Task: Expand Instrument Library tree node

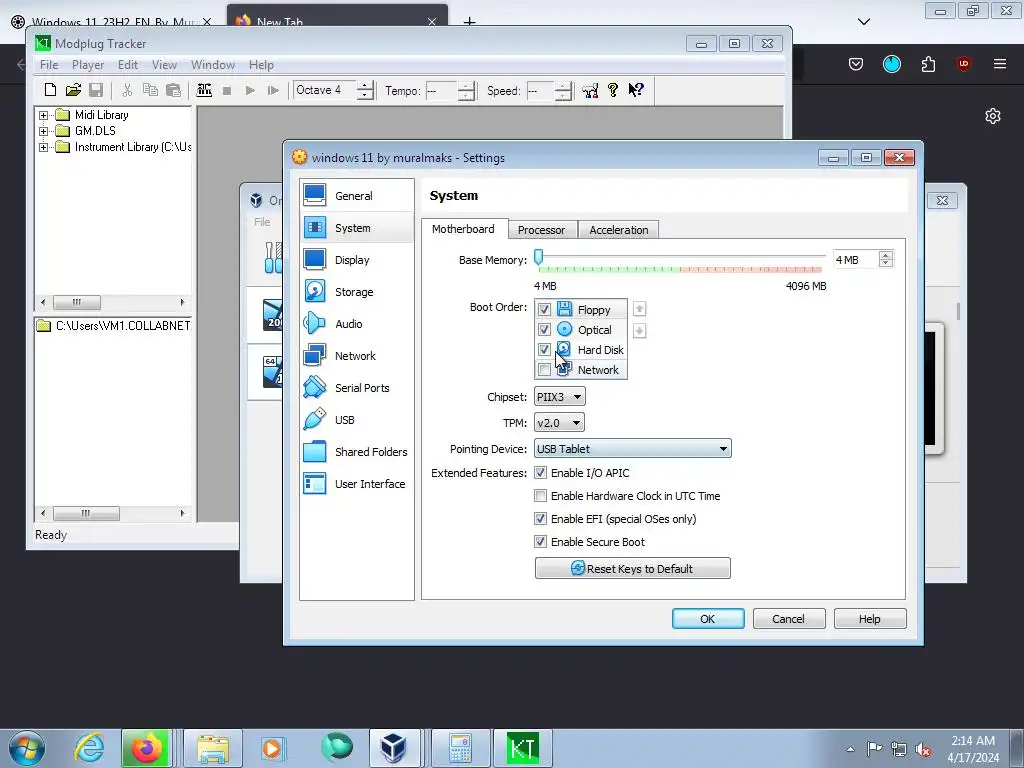Action: click(x=43, y=148)
